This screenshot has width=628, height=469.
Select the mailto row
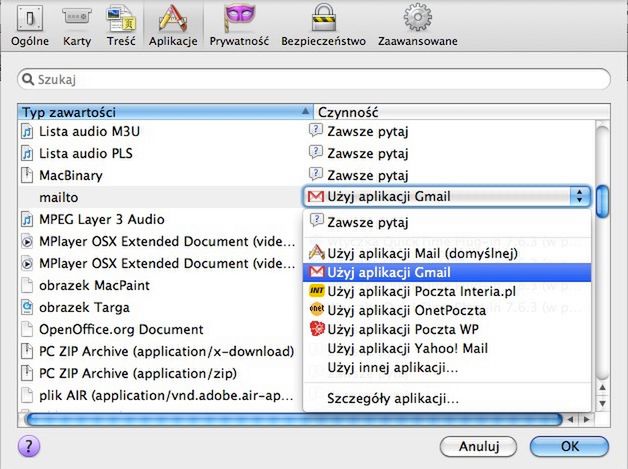tap(160, 197)
